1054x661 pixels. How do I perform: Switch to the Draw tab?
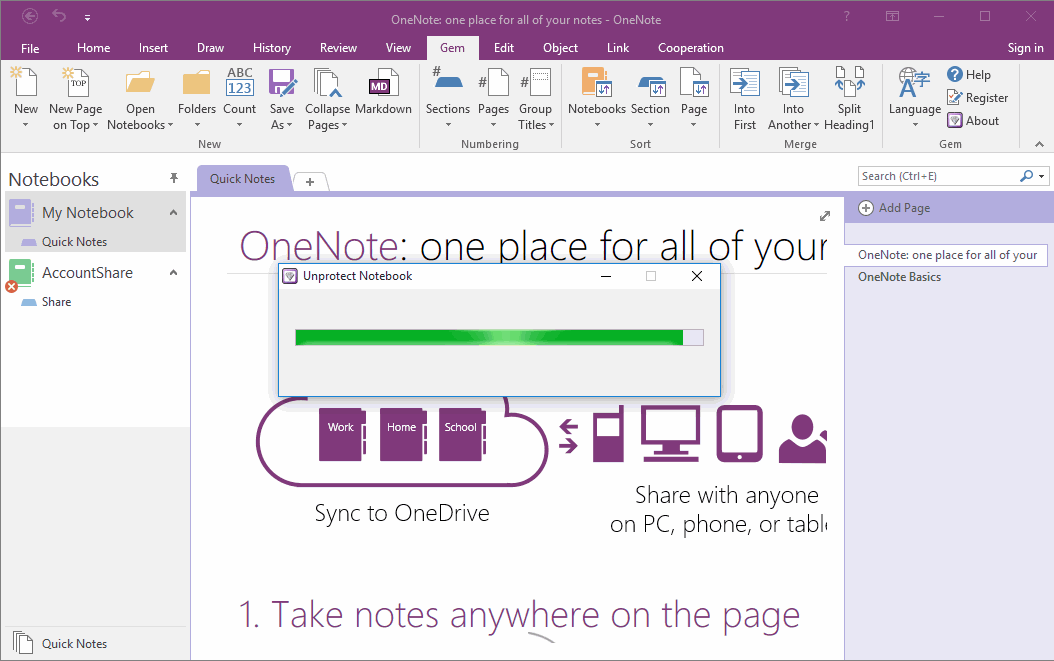(x=210, y=48)
